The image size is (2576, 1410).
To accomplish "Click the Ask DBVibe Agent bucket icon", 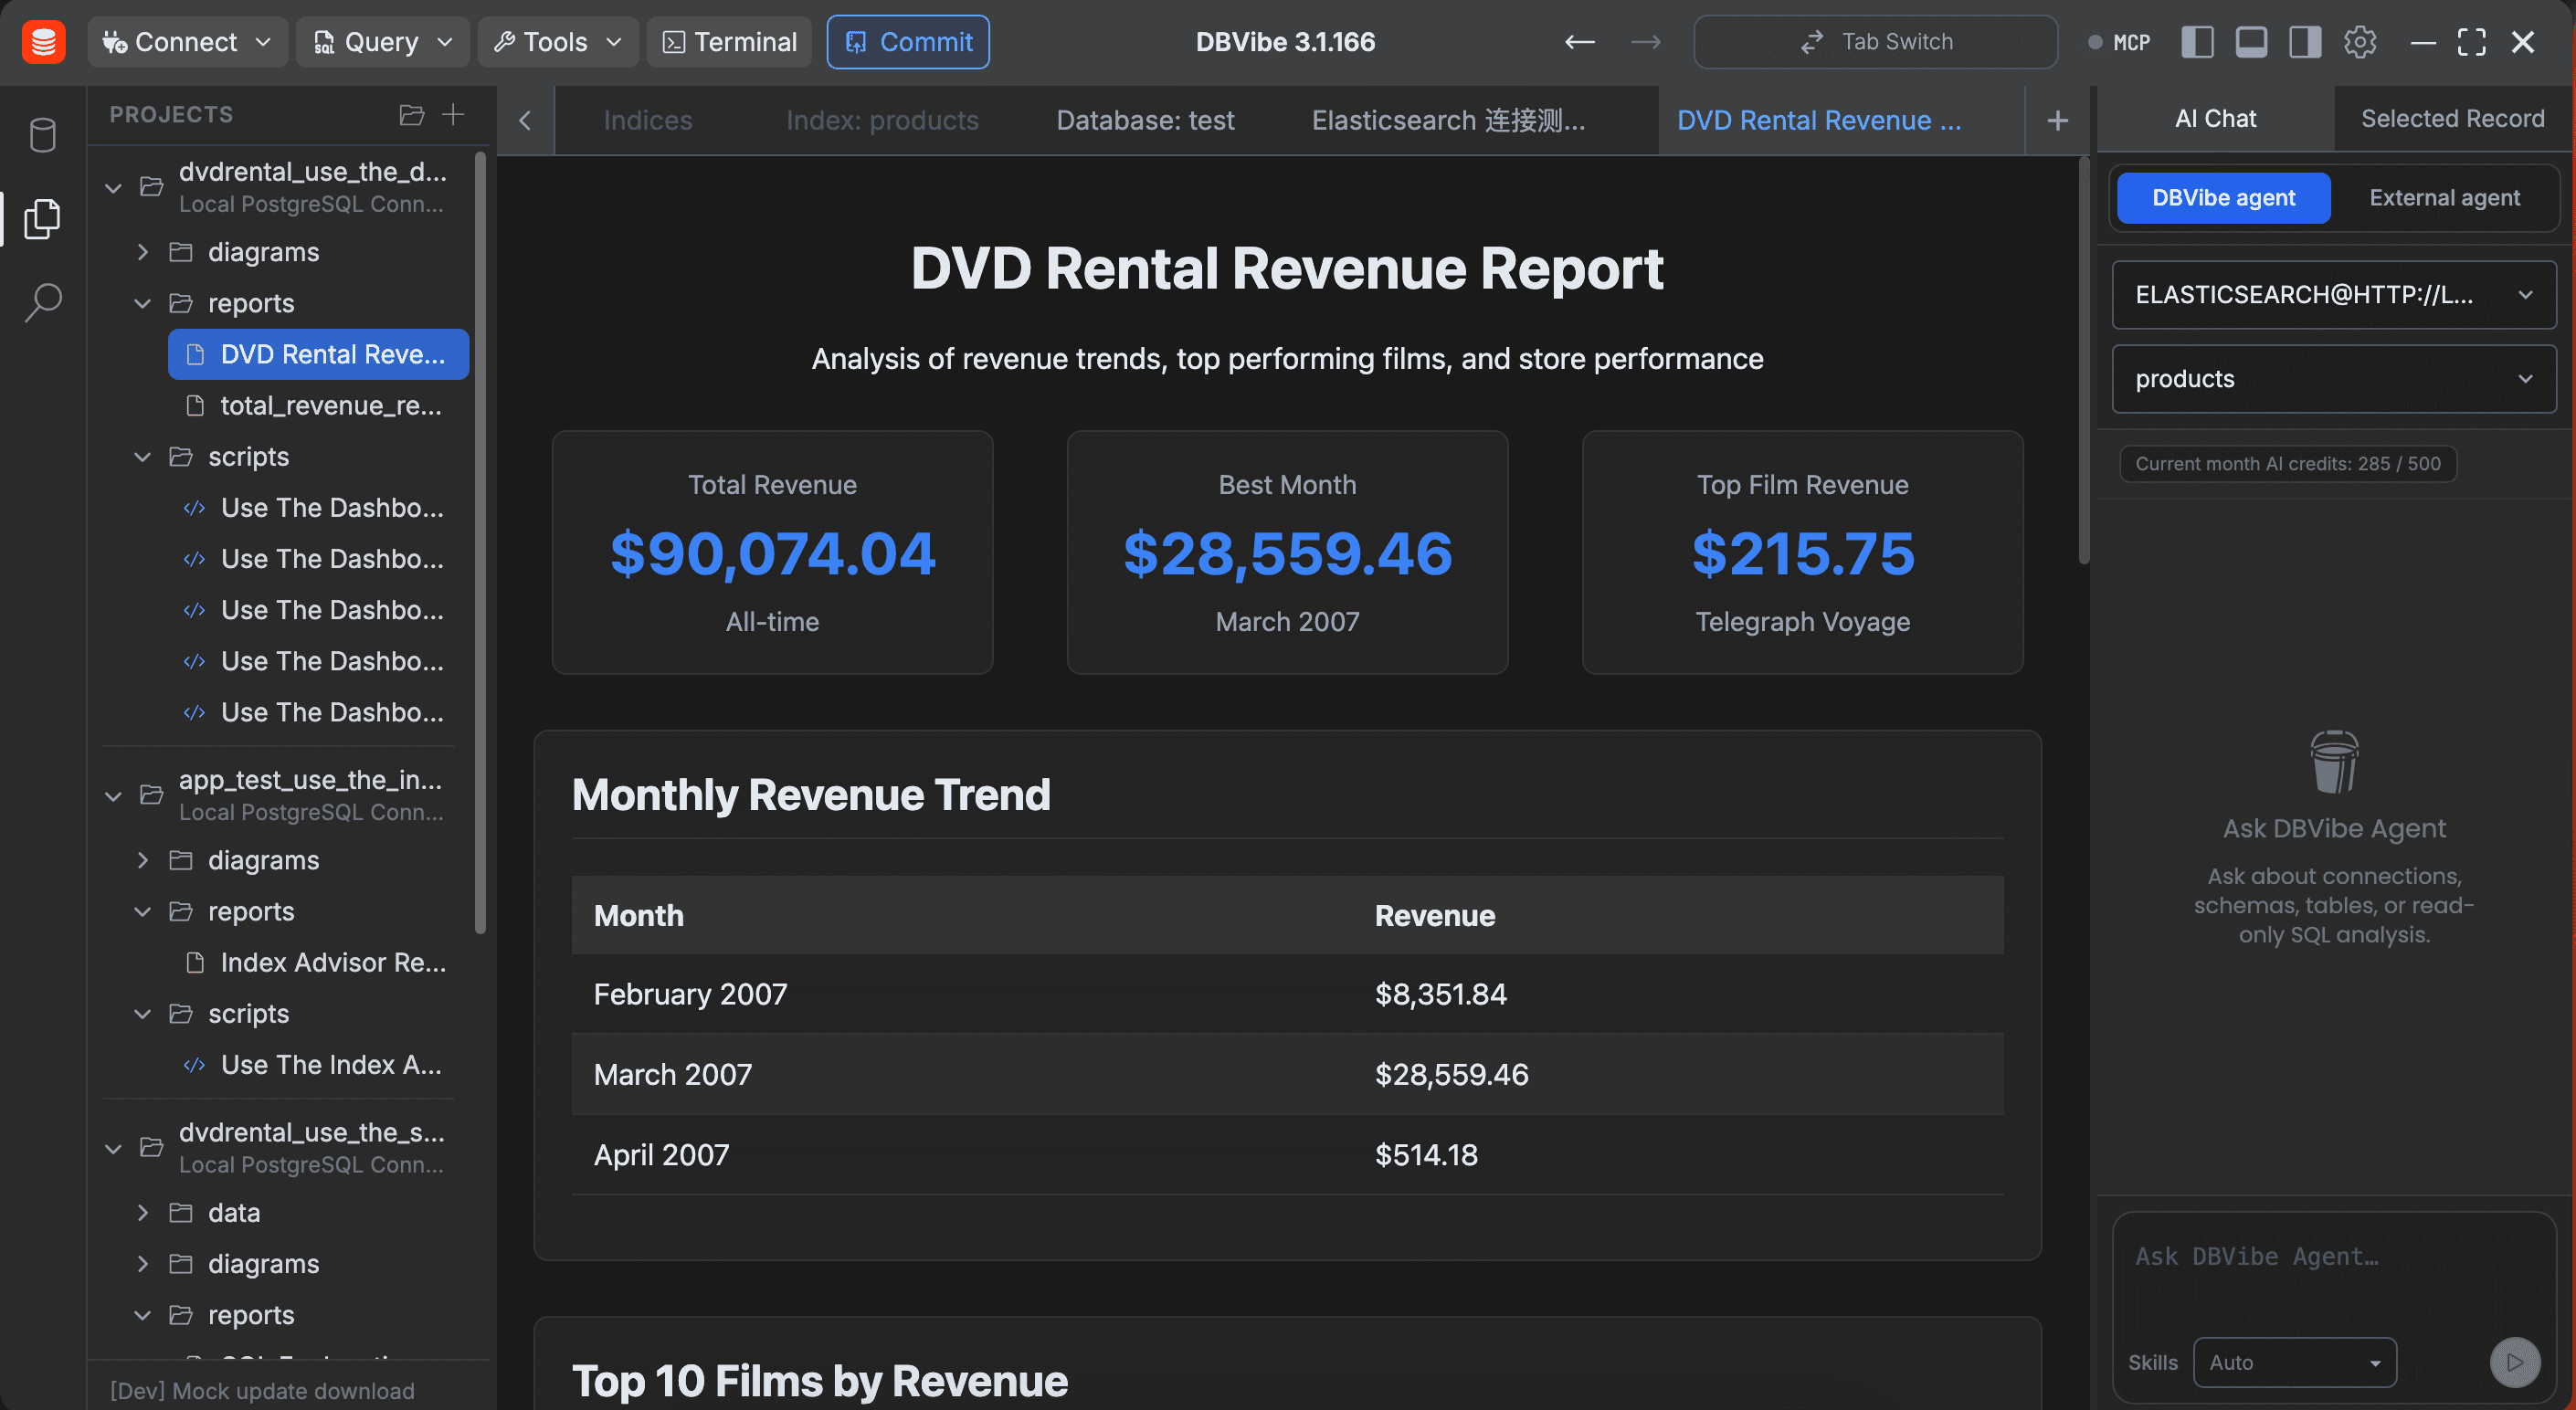I will (2334, 762).
